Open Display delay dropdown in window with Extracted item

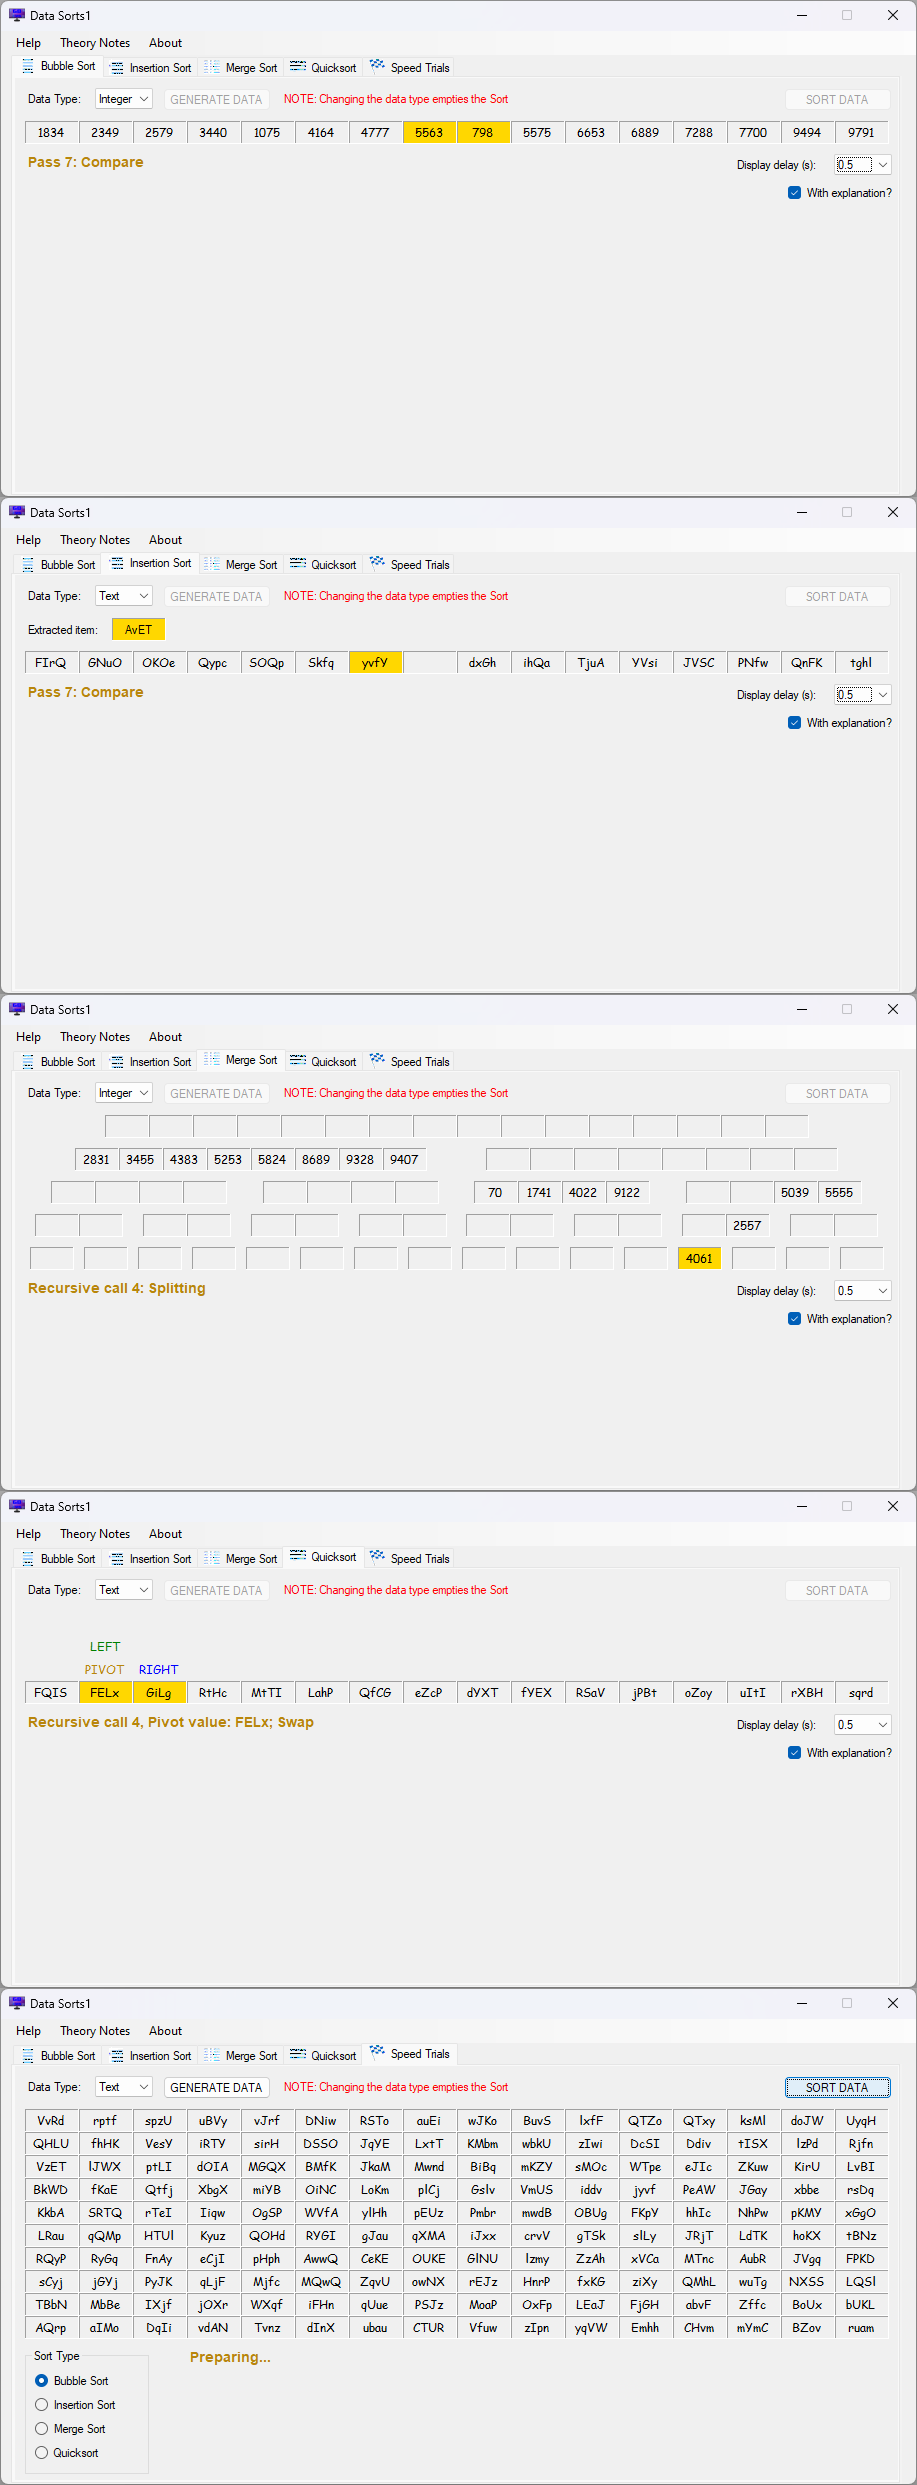pyautogui.click(x=863, y=695)
